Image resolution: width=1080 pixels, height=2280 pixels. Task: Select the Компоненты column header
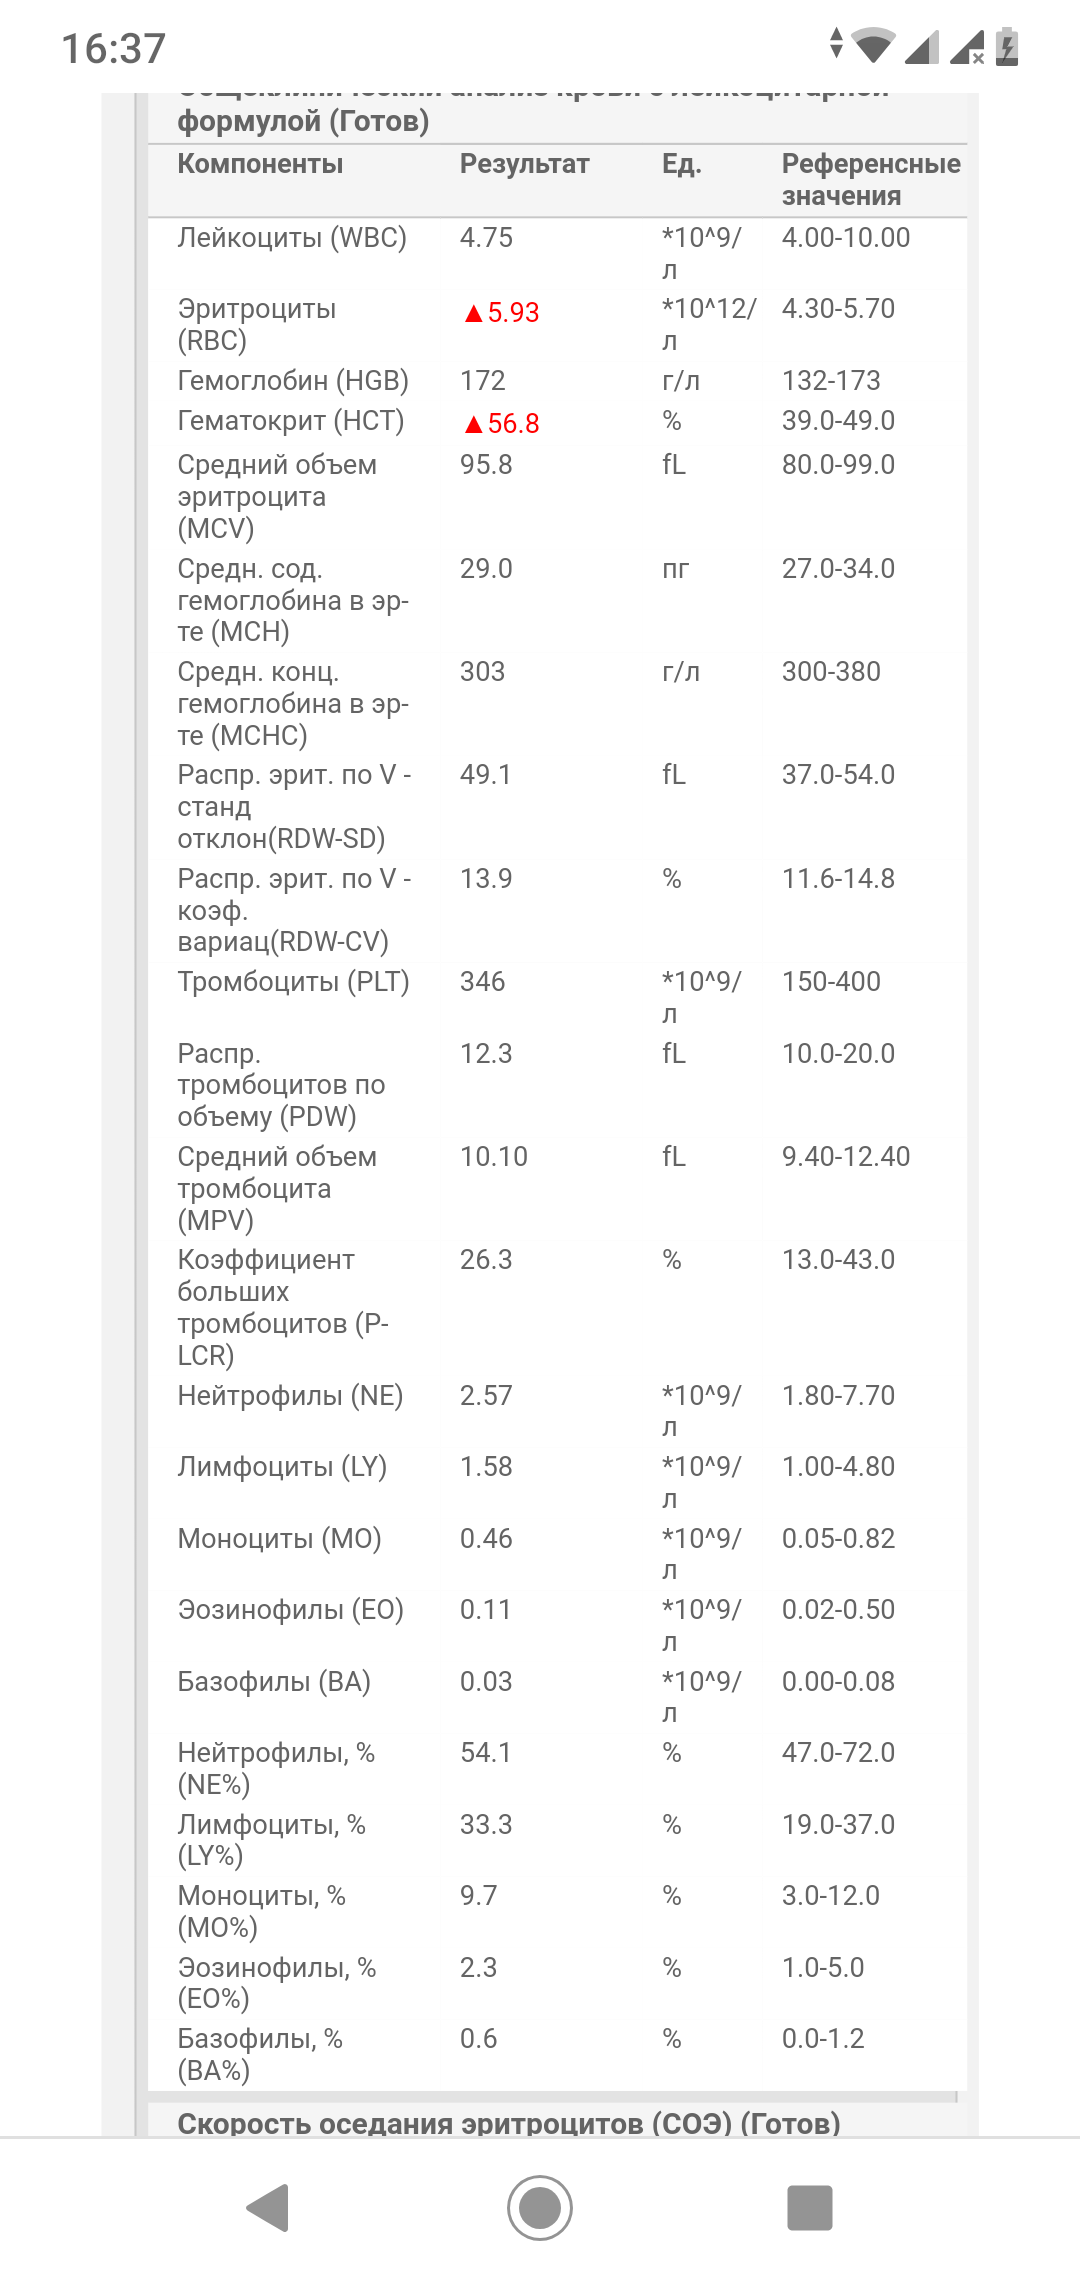pos(260,164)
